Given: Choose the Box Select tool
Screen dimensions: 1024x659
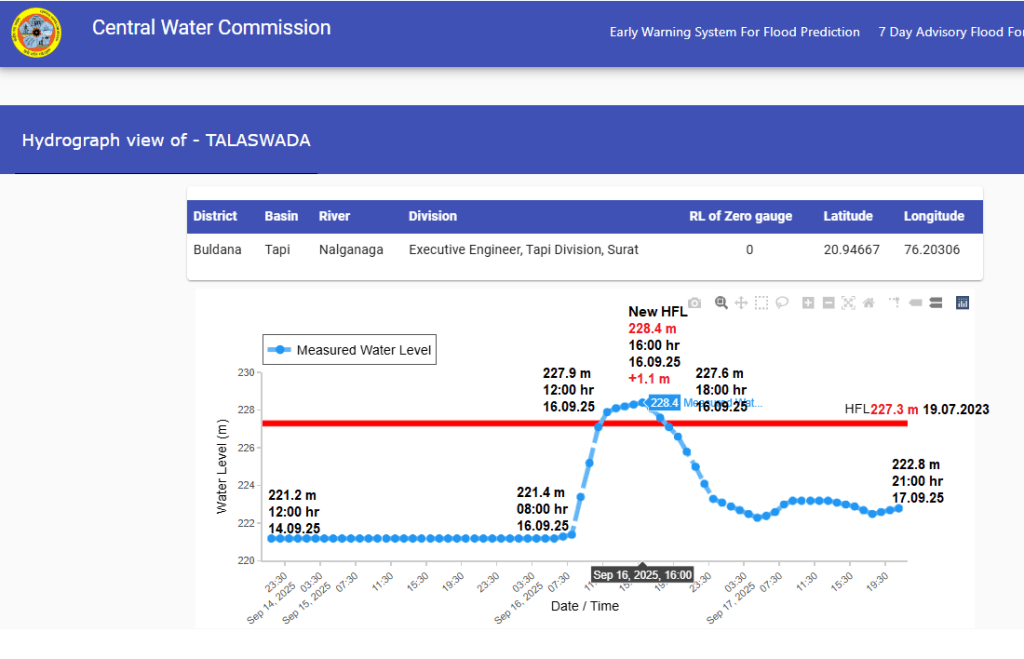Looking at the screenshot, I should [x=761, y=303].
